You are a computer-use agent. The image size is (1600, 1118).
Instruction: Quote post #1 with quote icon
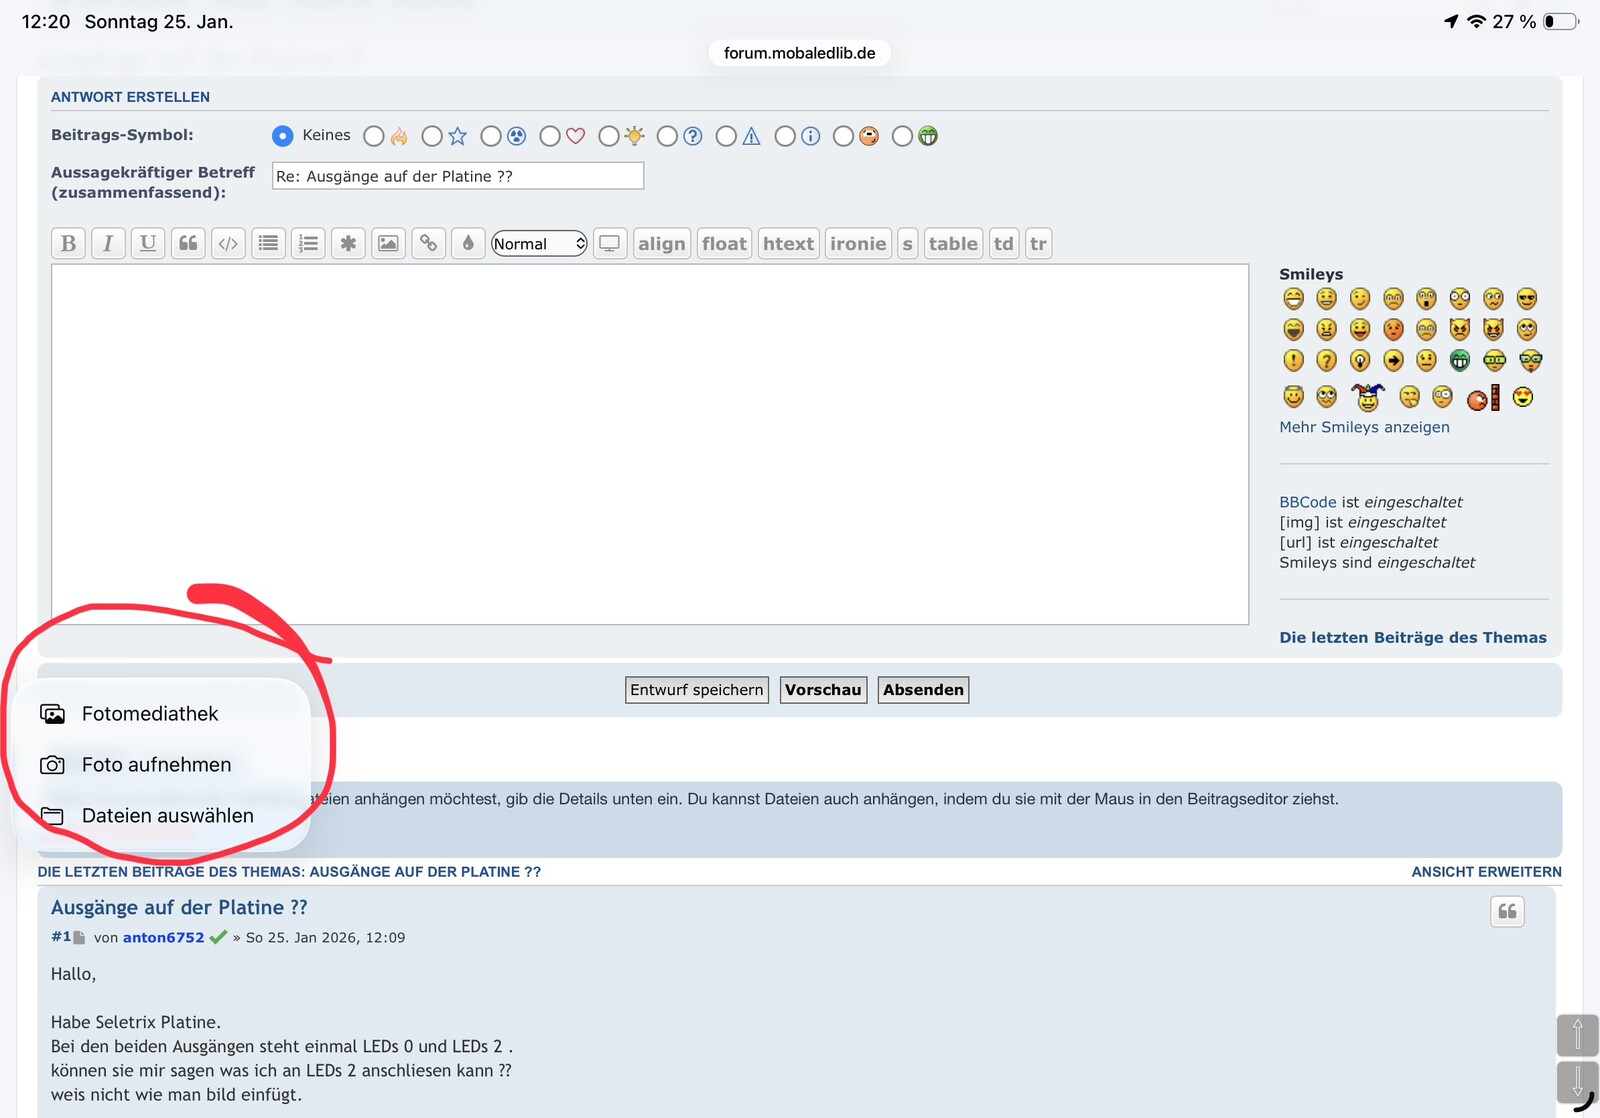[x=1507, y=911]
